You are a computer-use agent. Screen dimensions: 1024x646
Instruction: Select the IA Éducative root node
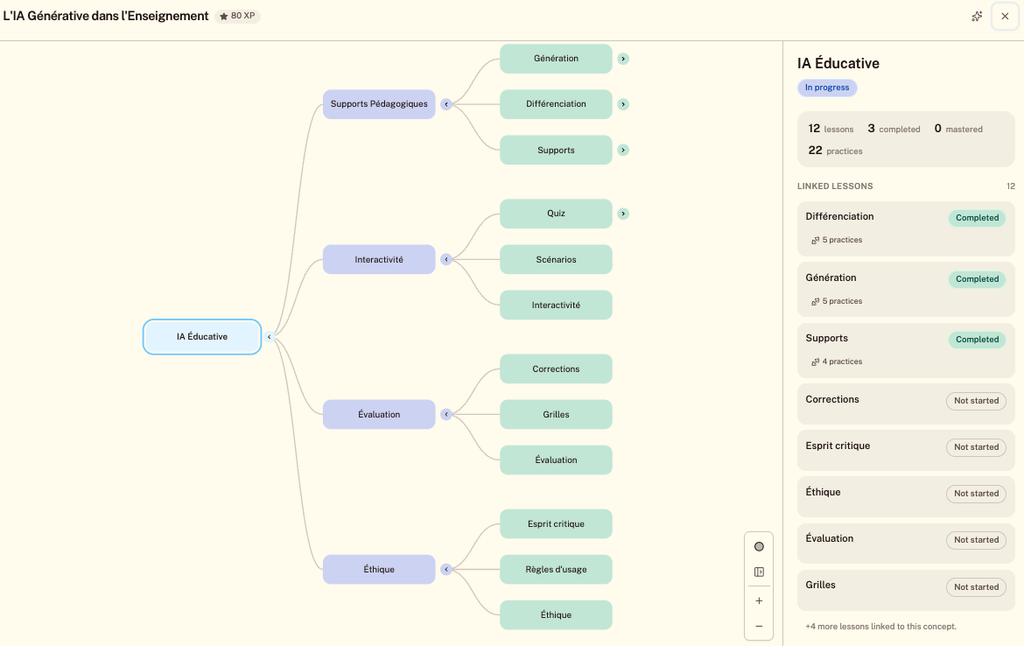click(202, 337)
